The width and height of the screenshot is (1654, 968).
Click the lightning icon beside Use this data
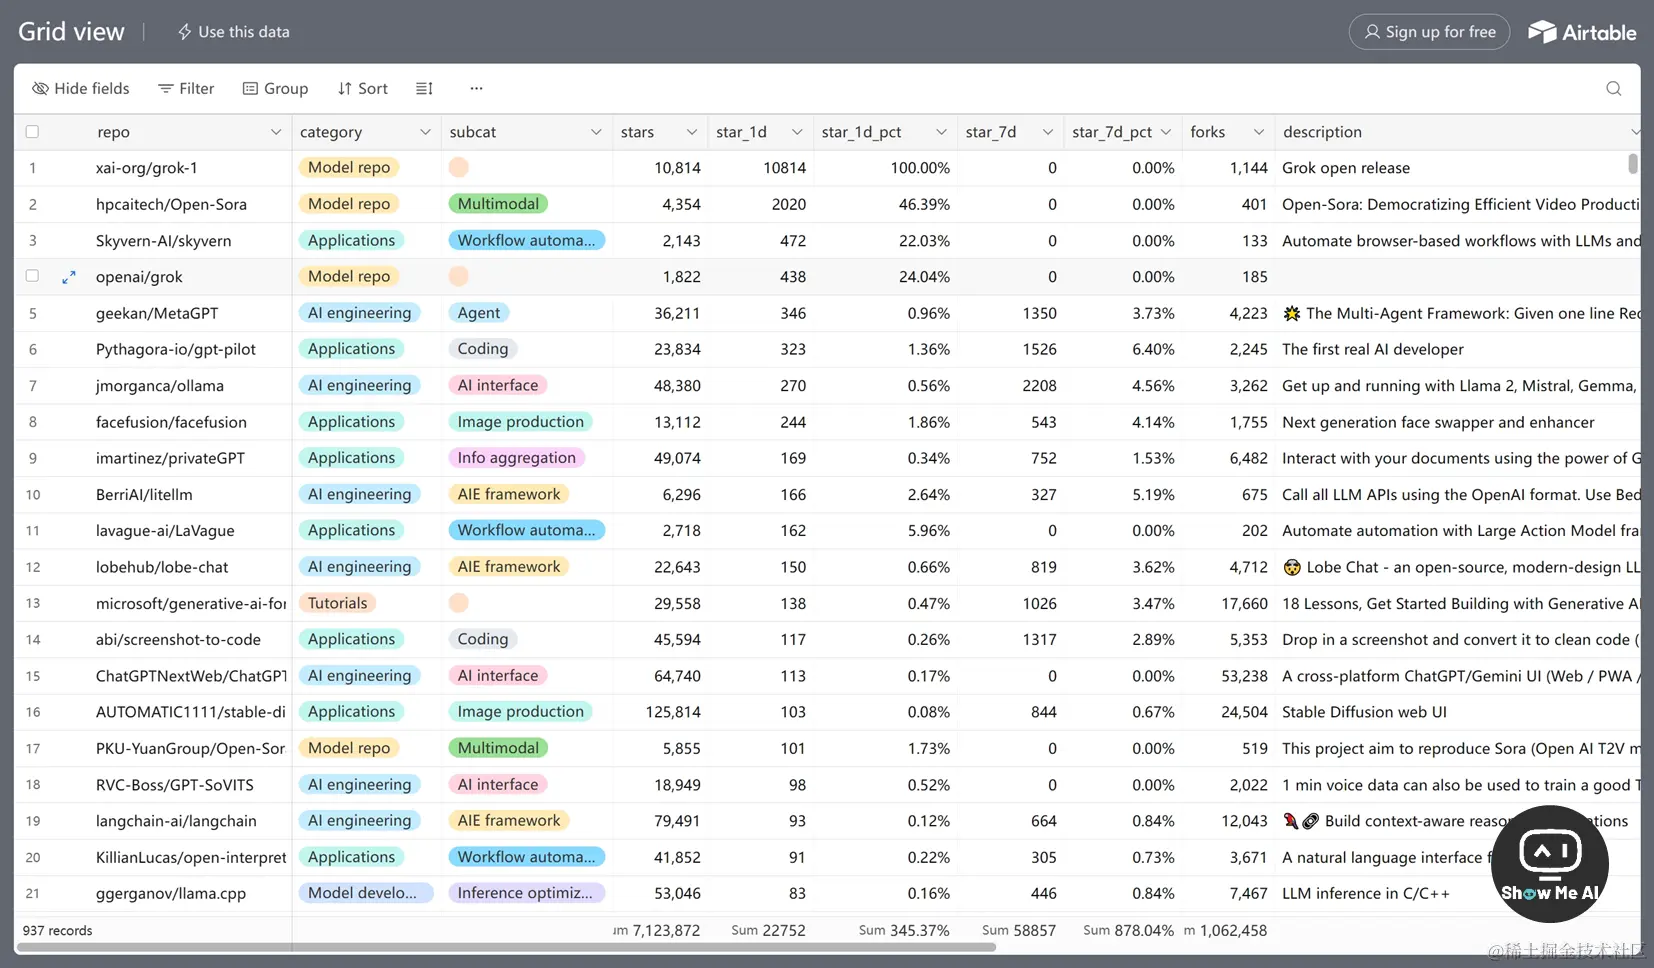point(185,32)
